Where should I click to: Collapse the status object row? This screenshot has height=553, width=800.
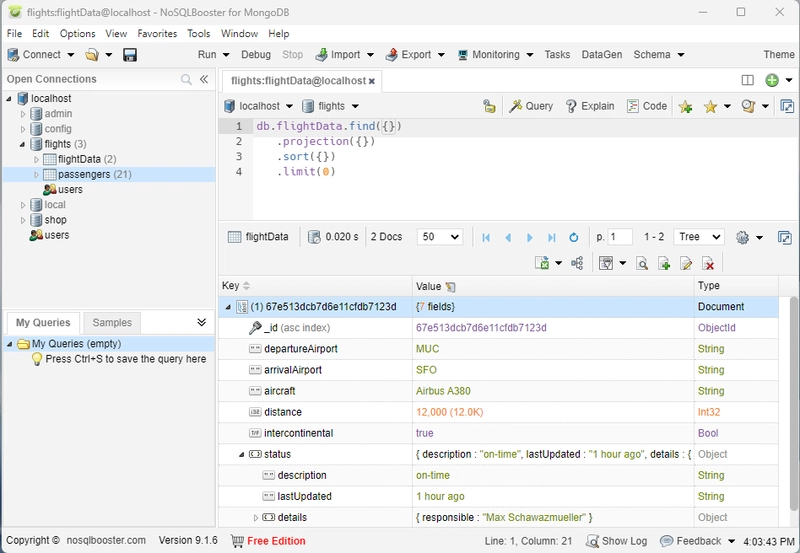click(242, 455)
